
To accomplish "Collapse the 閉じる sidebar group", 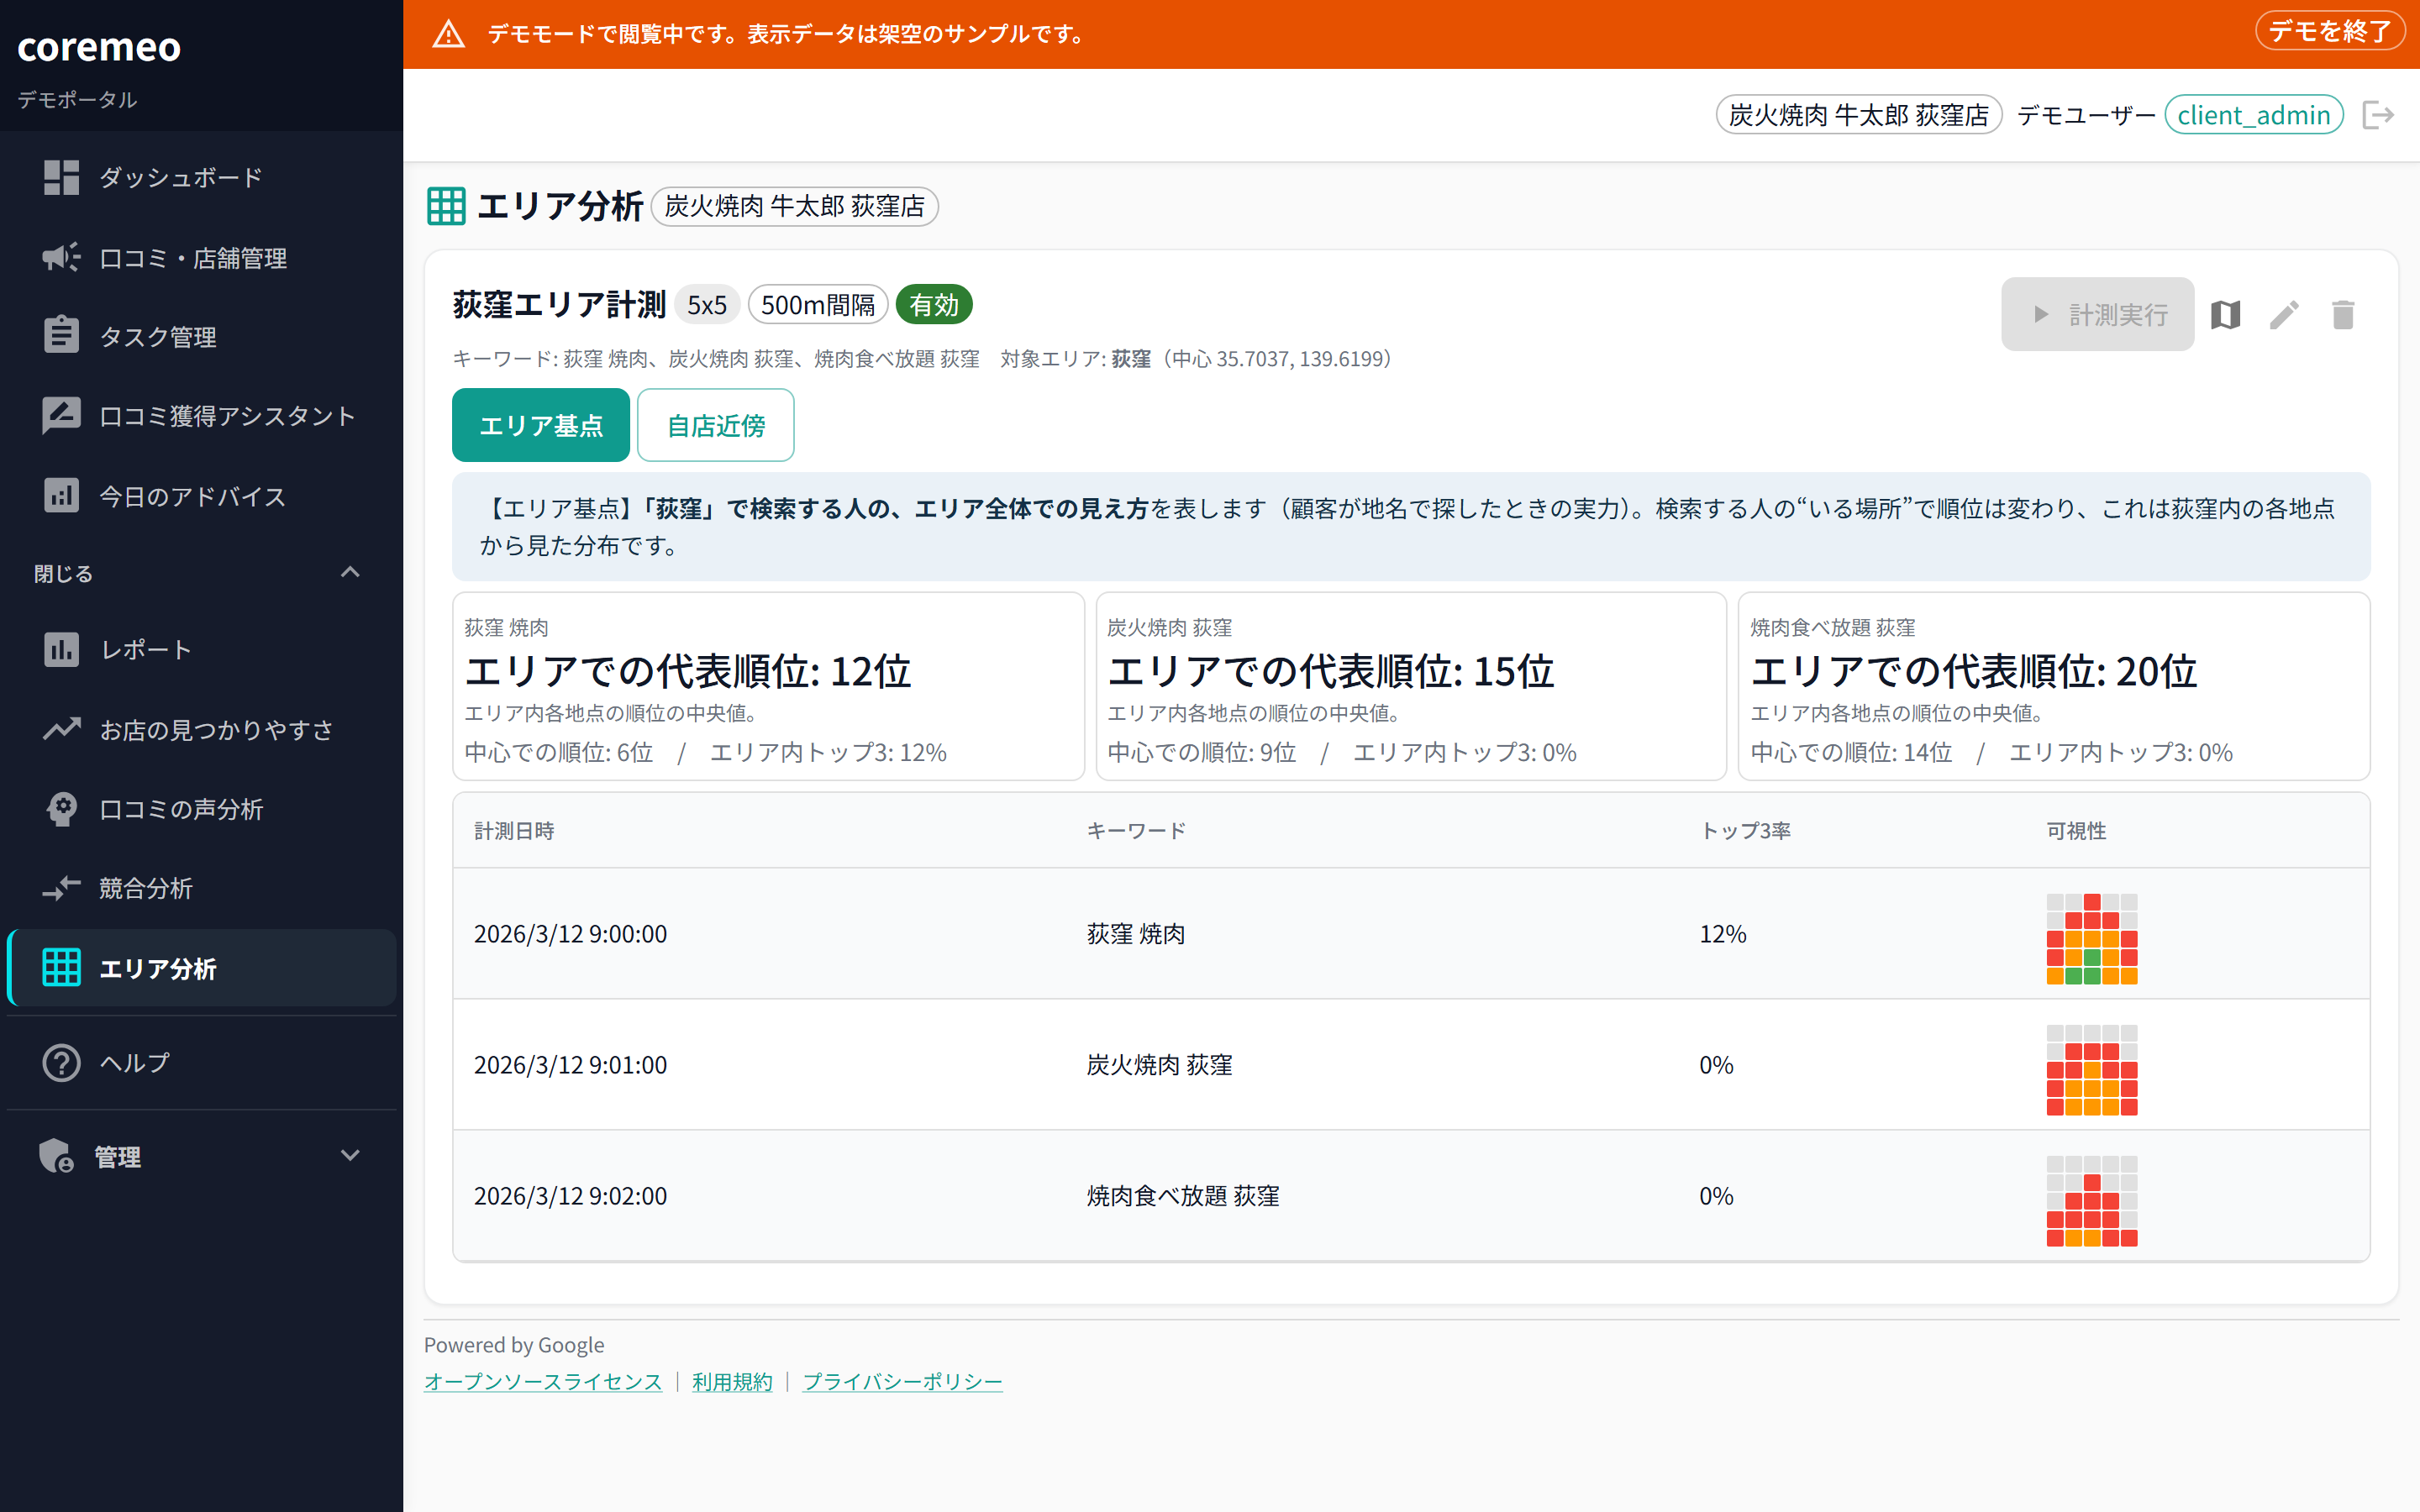I will coord(201,573).
